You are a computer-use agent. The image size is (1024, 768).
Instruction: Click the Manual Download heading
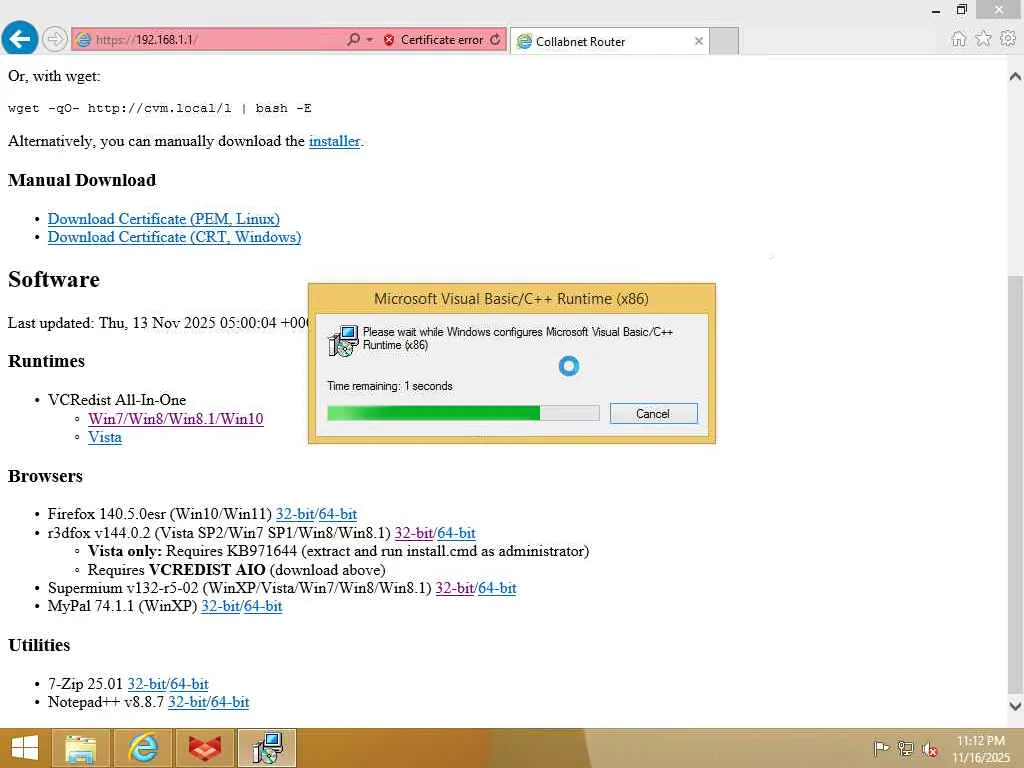82,180
